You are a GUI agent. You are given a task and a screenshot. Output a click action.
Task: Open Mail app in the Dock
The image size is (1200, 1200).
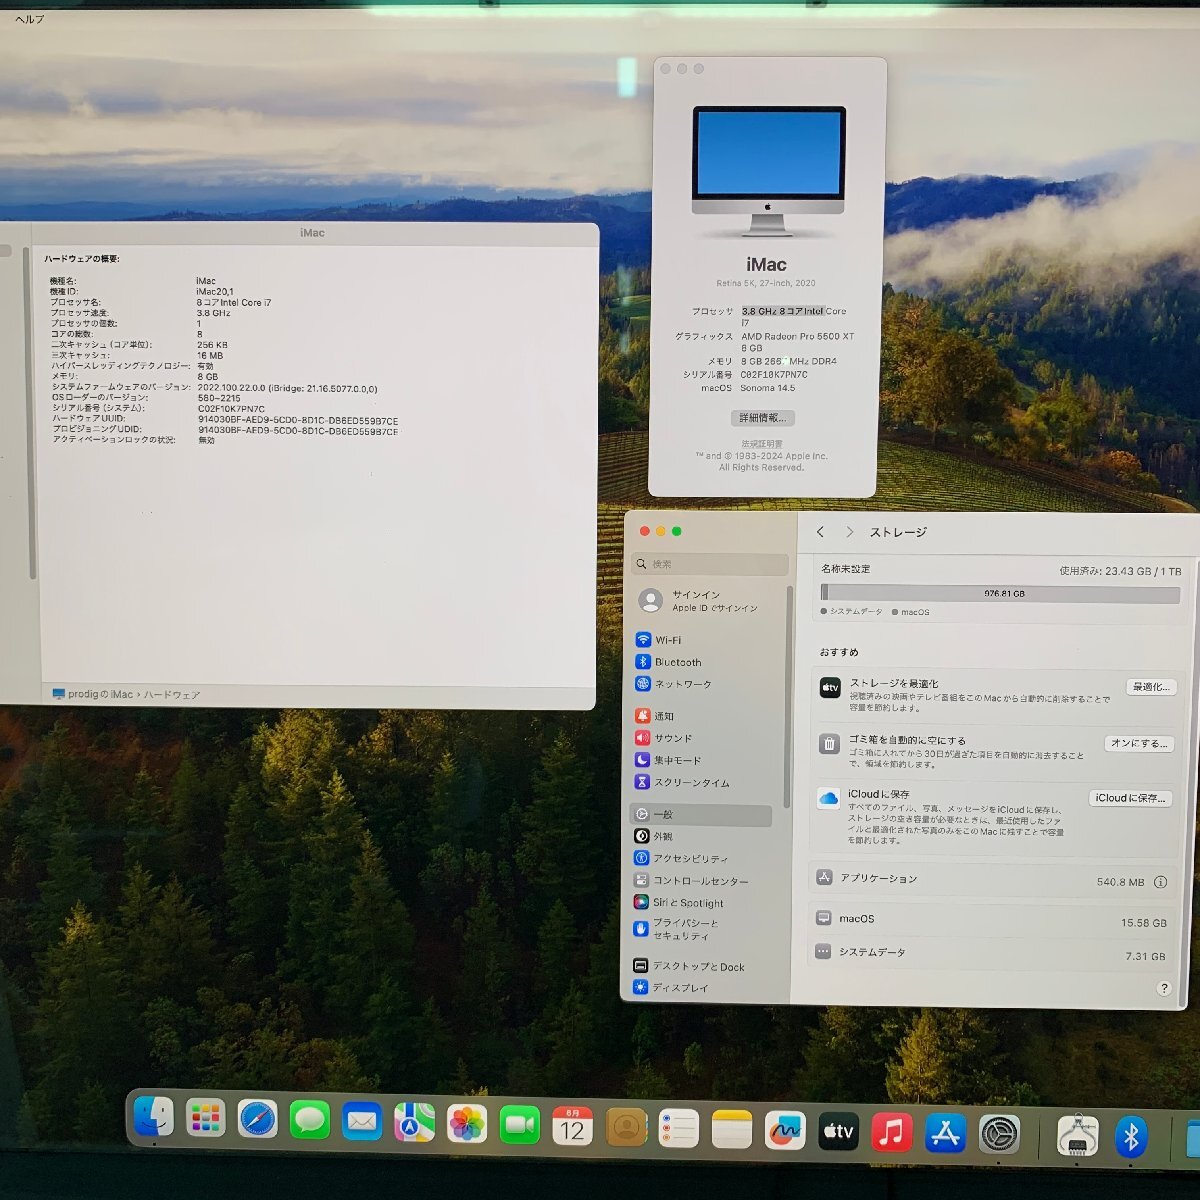(x=362, y=1122)
